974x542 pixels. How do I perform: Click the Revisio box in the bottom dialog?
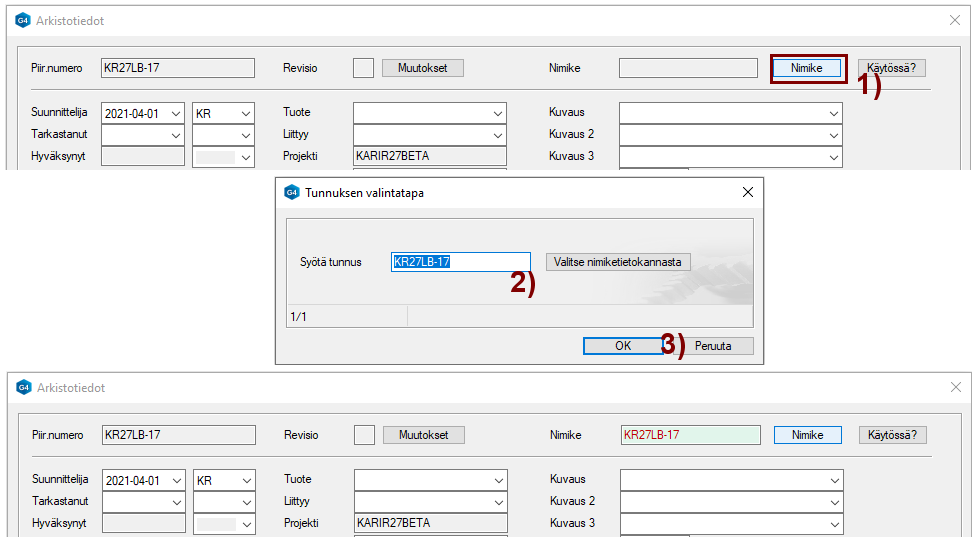[365, 435]
